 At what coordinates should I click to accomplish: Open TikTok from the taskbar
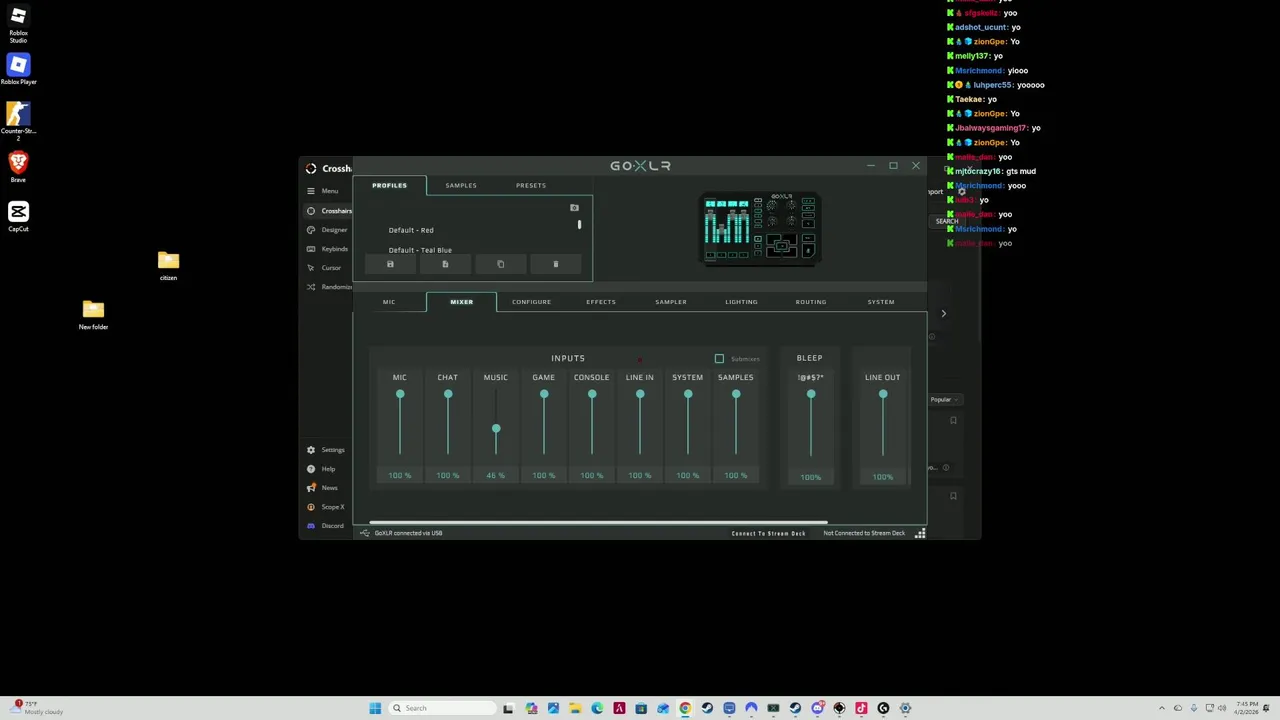tap(861, 708)
